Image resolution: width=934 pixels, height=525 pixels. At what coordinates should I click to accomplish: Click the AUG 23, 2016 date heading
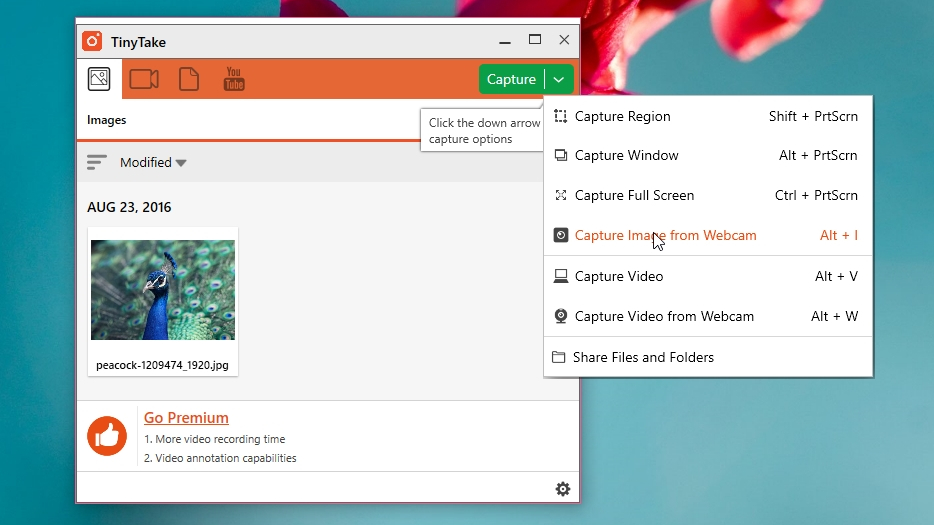pos(129,207)
